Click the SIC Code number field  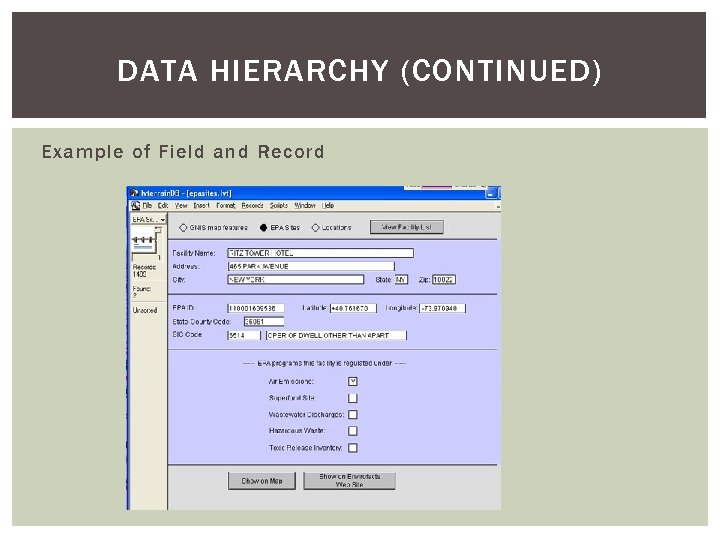(x=244, y=335)
